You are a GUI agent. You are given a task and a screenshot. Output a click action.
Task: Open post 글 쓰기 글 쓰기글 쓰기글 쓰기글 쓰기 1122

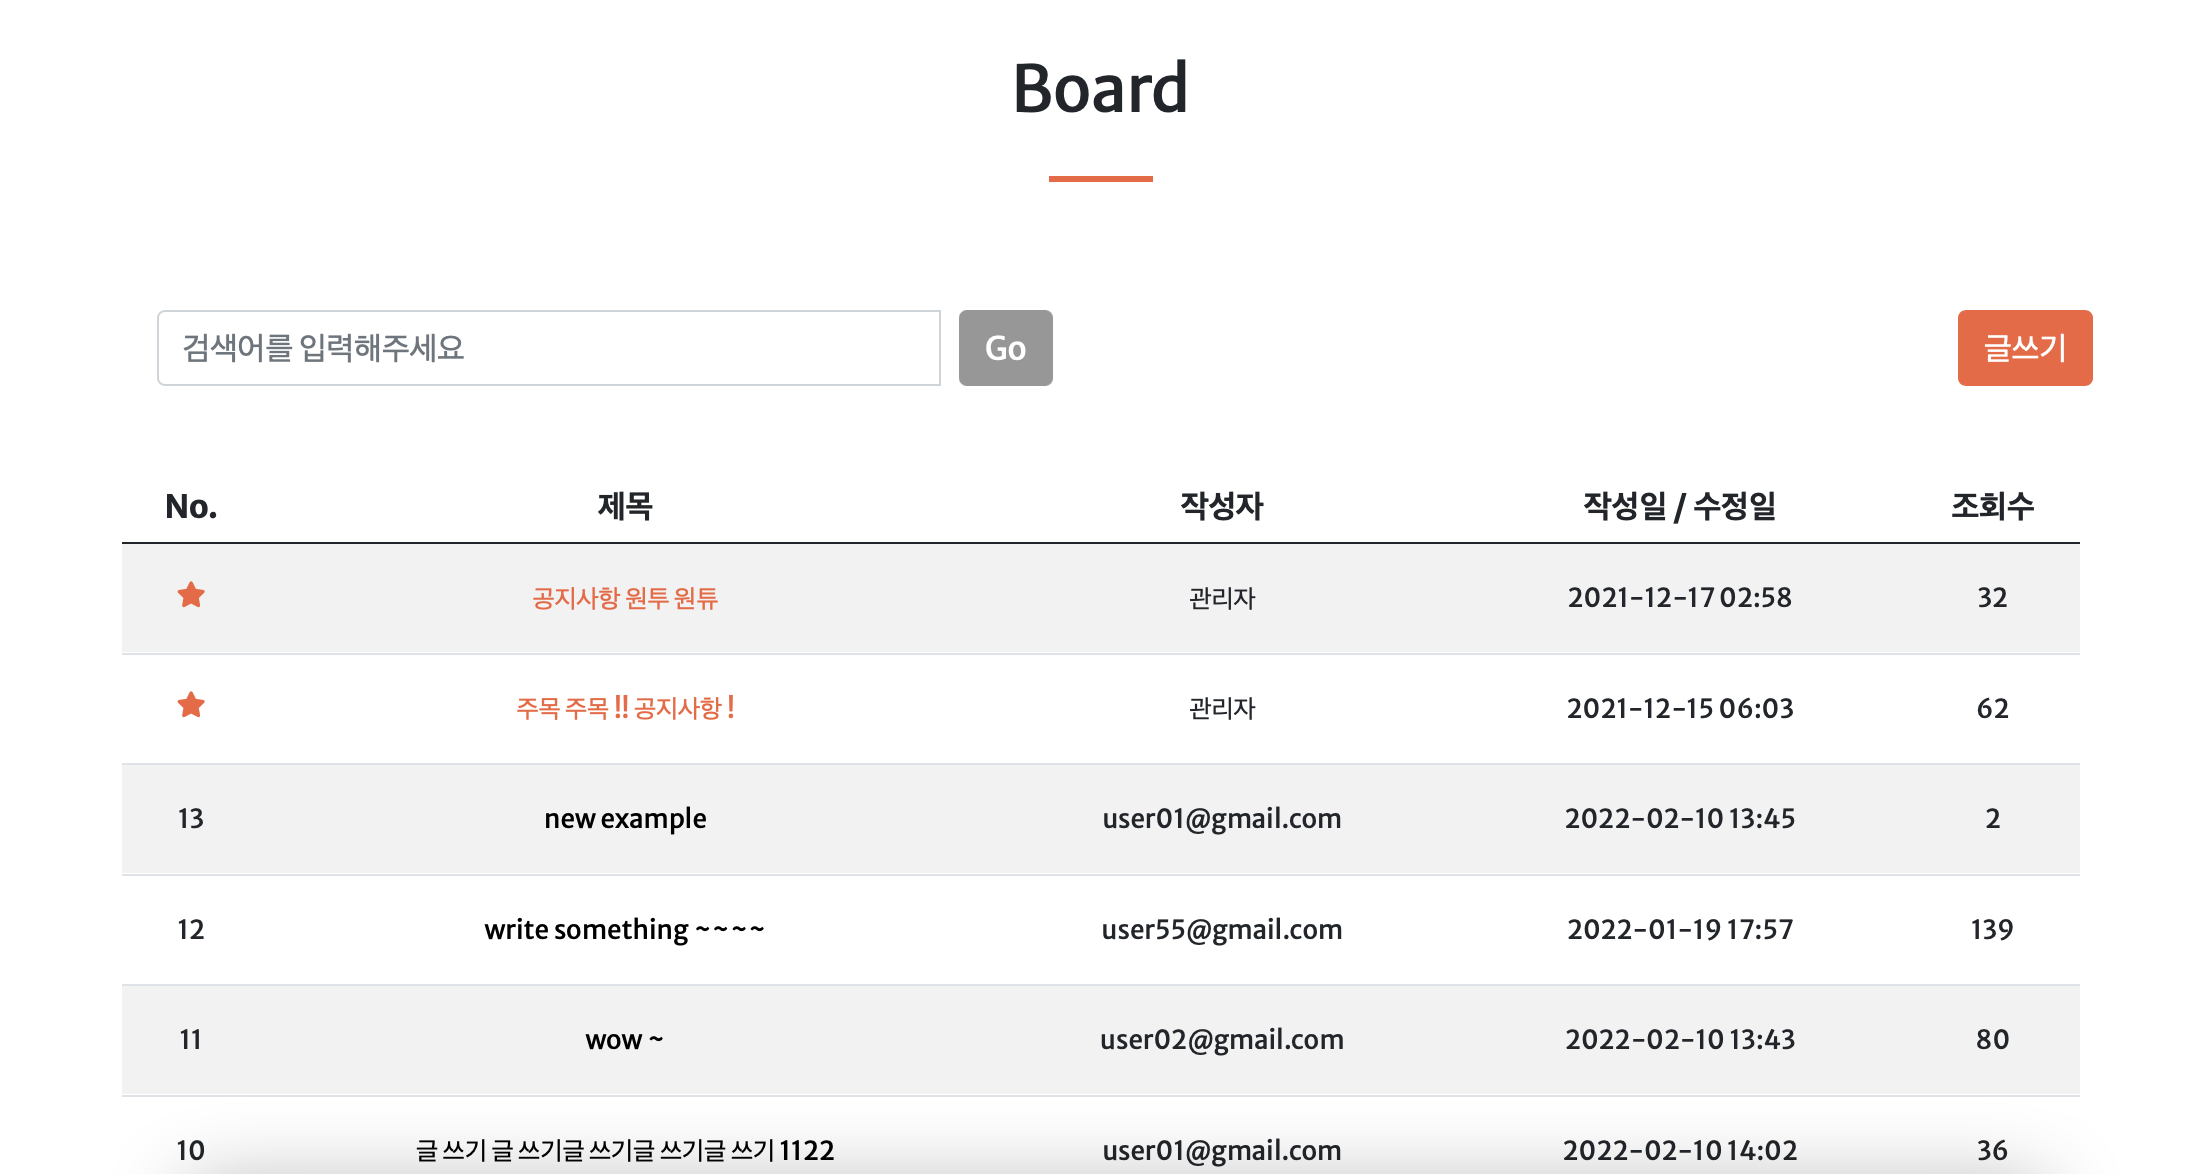(624, 1150)
